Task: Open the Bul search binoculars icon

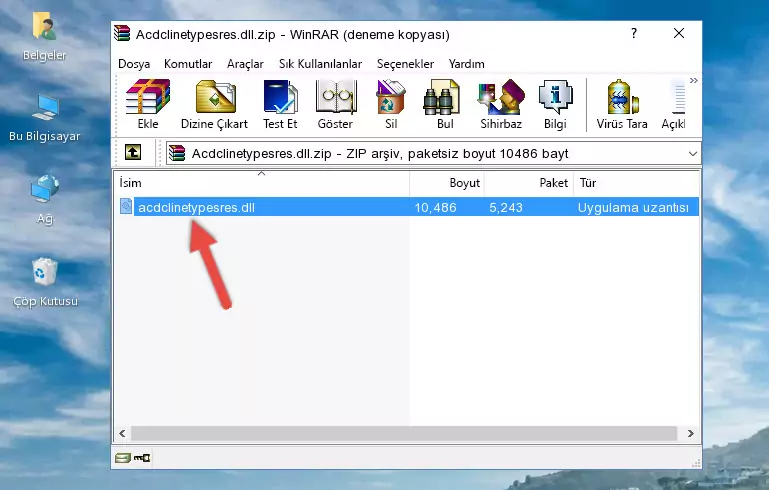Action: (441, 97)
